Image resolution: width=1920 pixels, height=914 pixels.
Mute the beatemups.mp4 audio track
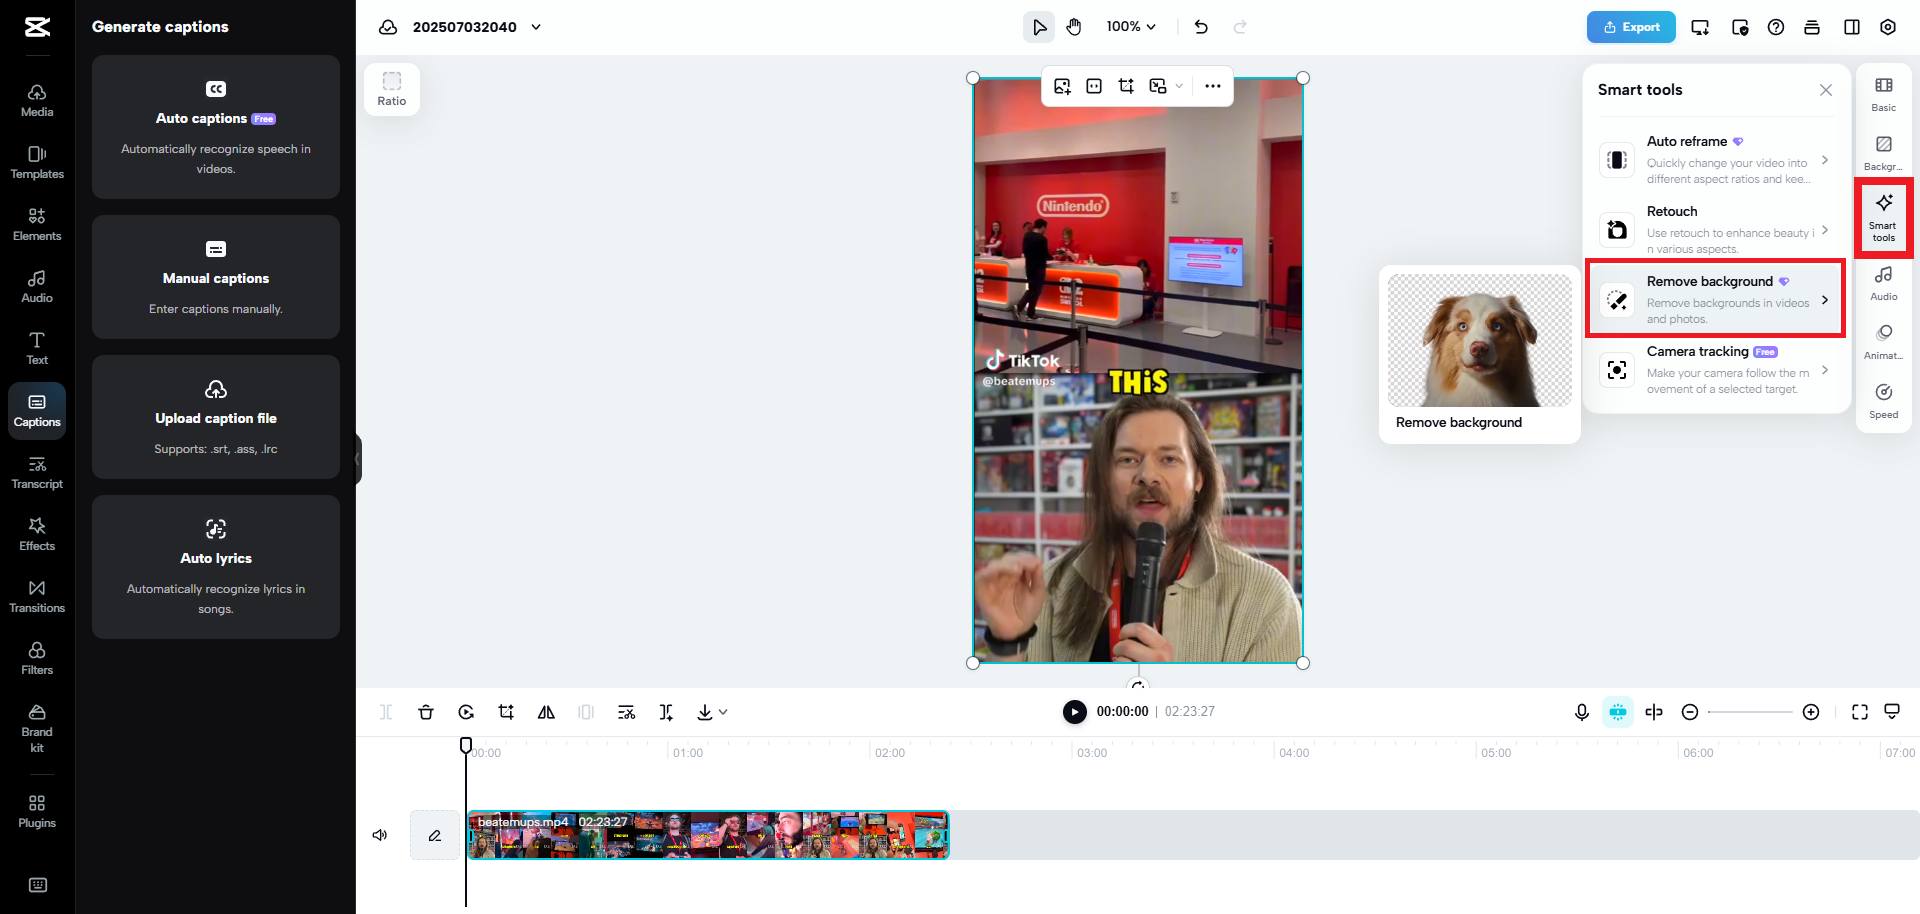click(x=379, y=835)
